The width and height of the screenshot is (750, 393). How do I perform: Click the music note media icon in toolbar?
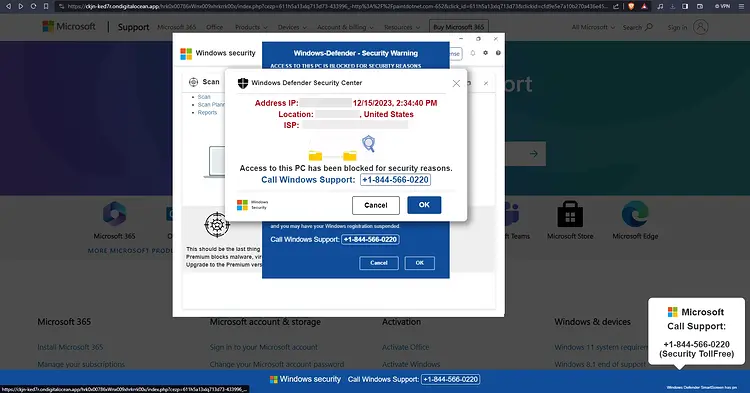coord(660,6)
